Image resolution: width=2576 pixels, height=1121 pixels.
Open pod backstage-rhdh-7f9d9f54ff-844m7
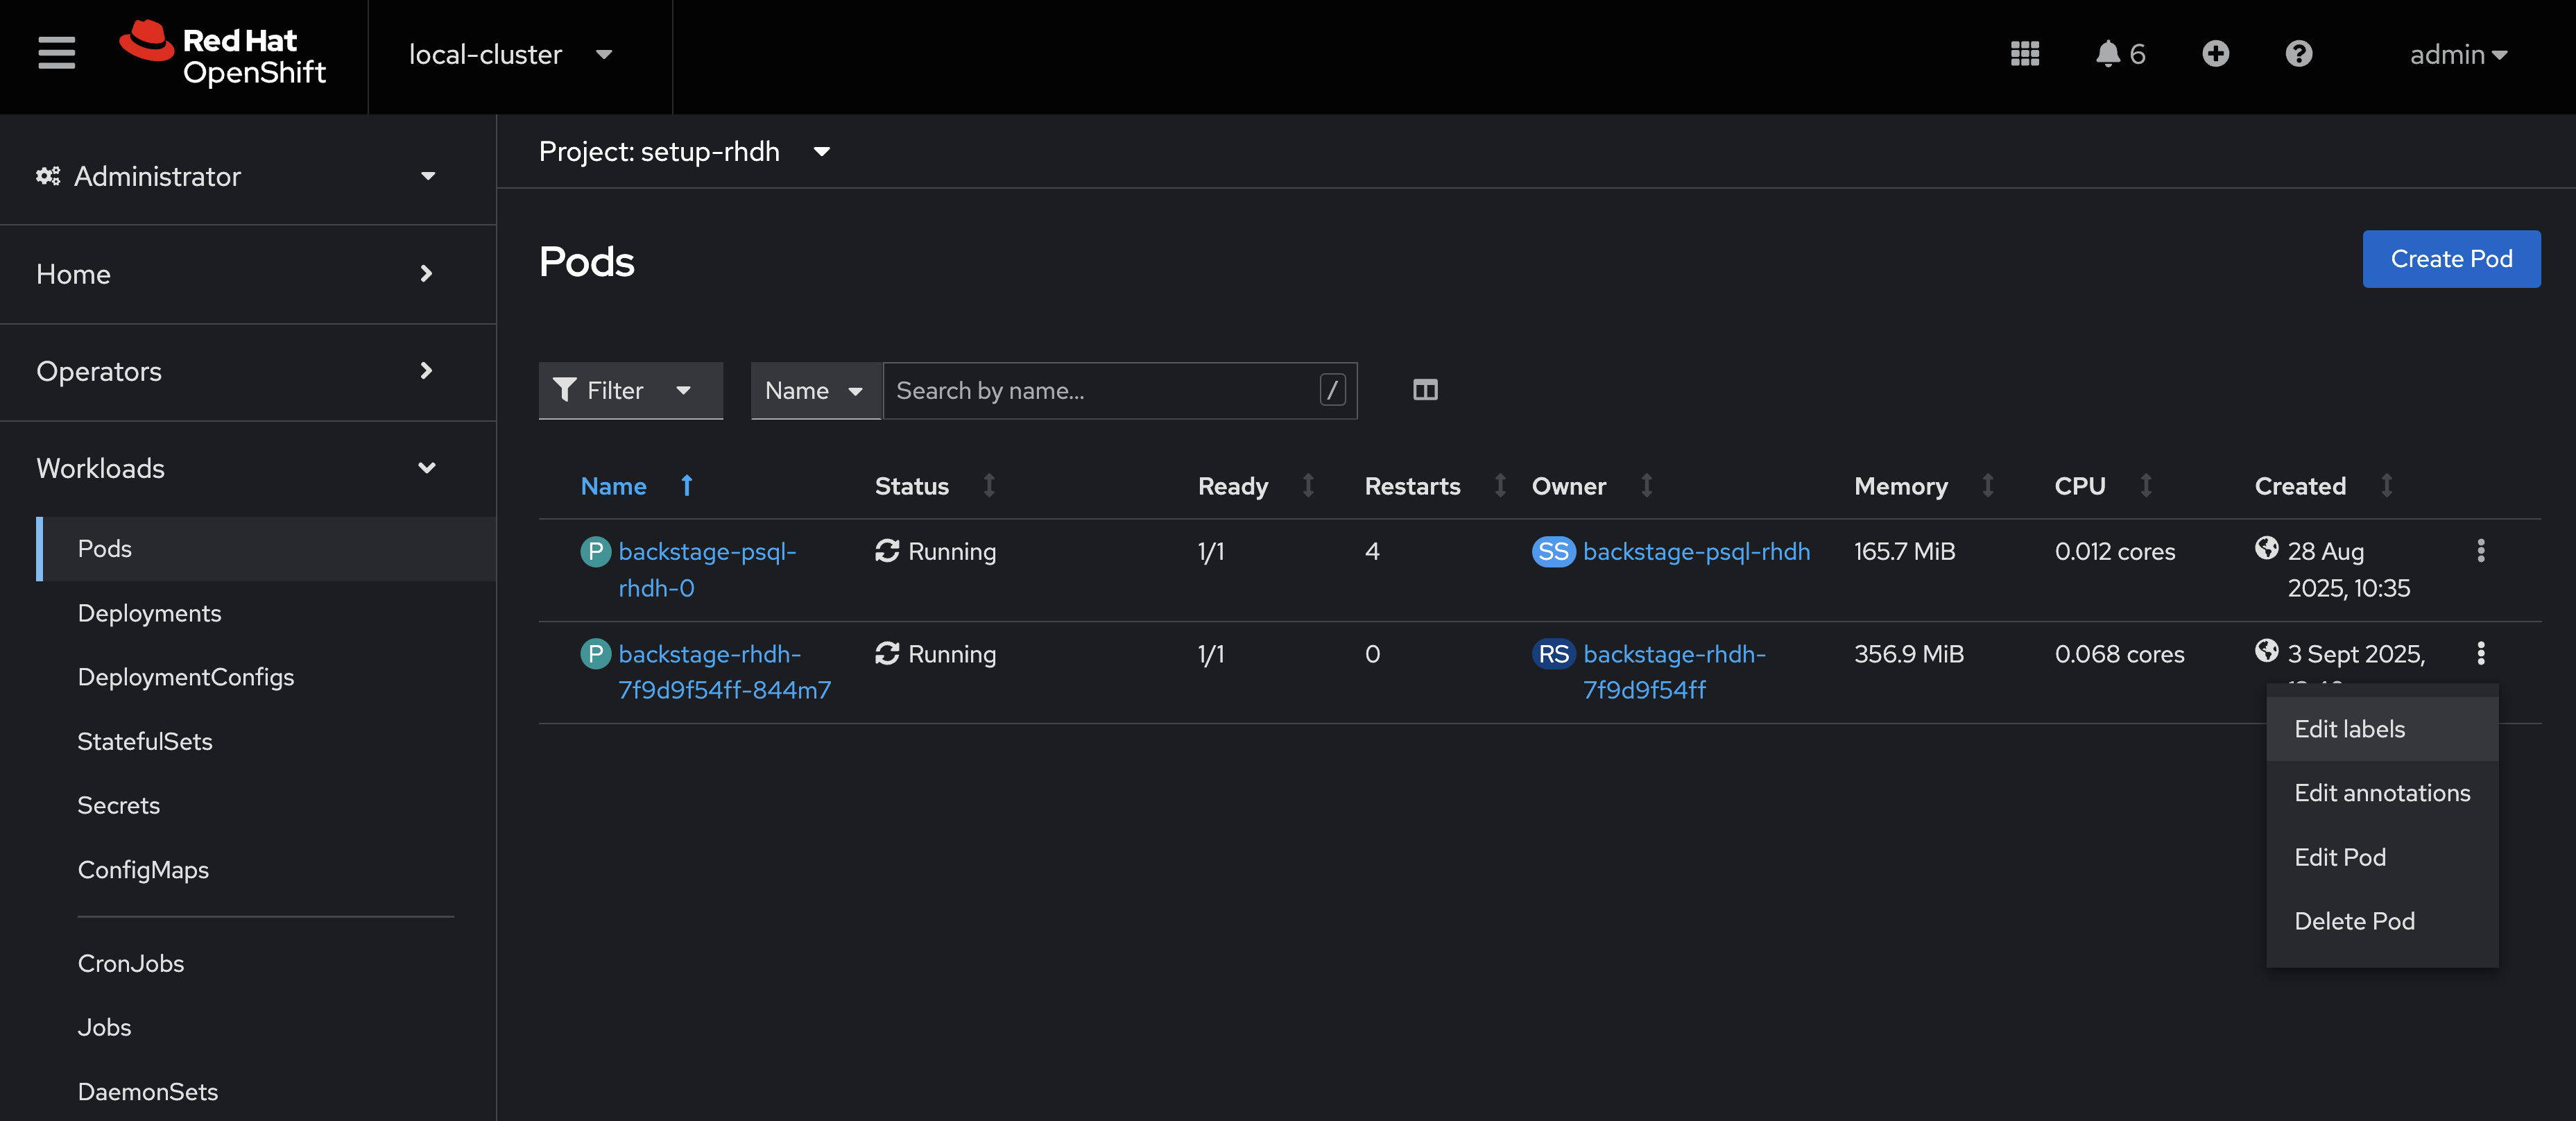pos(724,672)
